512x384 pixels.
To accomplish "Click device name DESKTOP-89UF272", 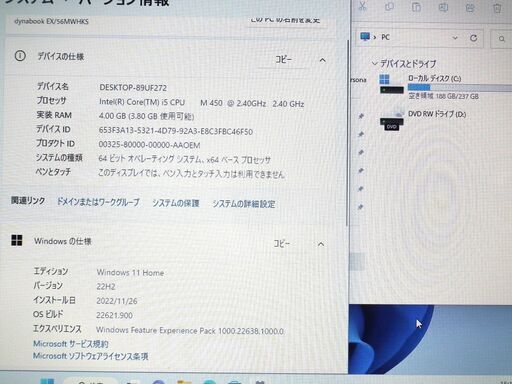I will [x=133, y=88].
